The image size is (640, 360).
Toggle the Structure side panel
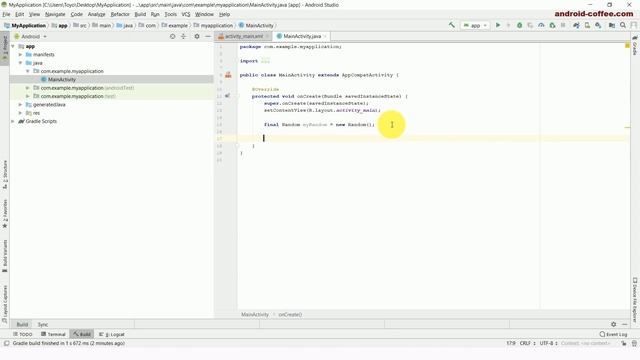[5, 174]
